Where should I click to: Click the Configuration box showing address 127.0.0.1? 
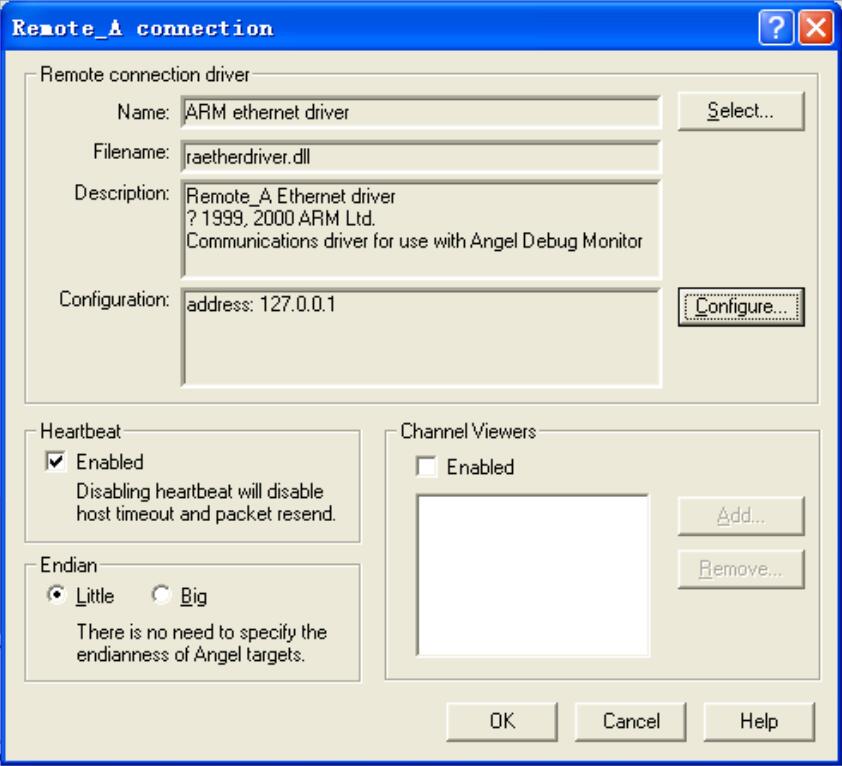tap(421, 337)
